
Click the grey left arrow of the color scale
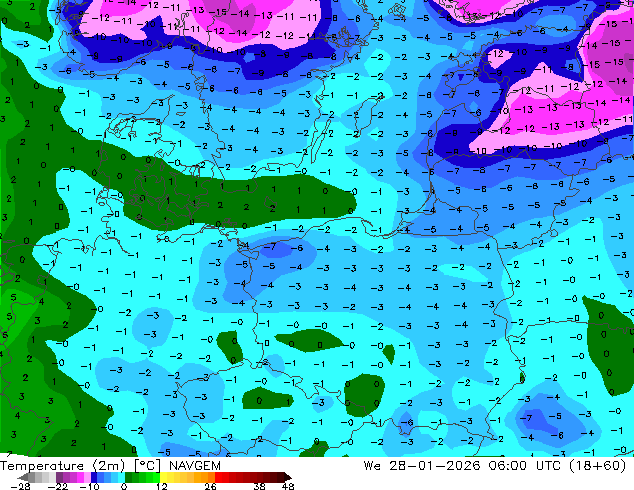click(x=22, y=477)
